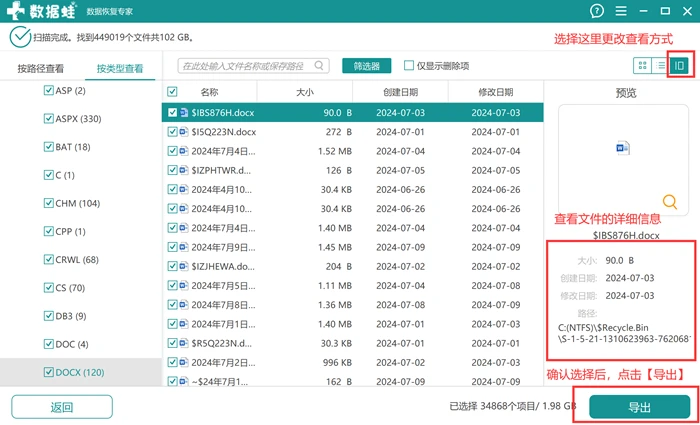This screenshot has height=425, width=700.
Task: Click the search magnifier in filename box
Action: tap(319, 66)
